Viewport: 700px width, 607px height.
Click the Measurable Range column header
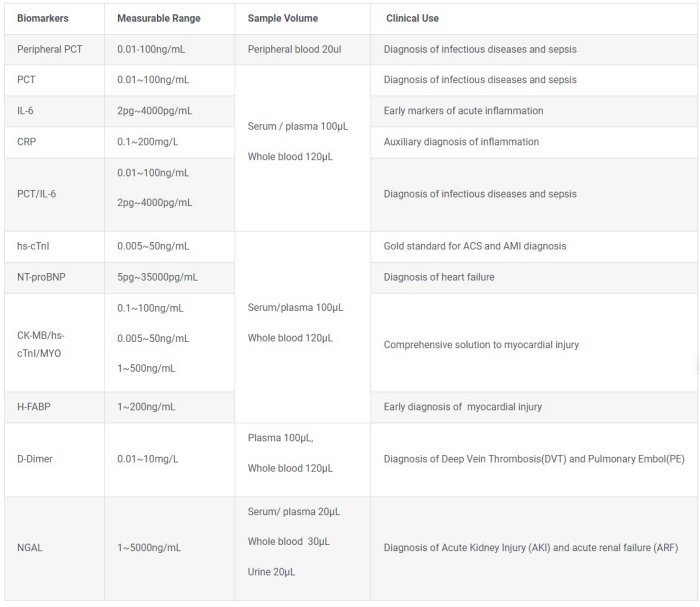click(x=157, y=18)
